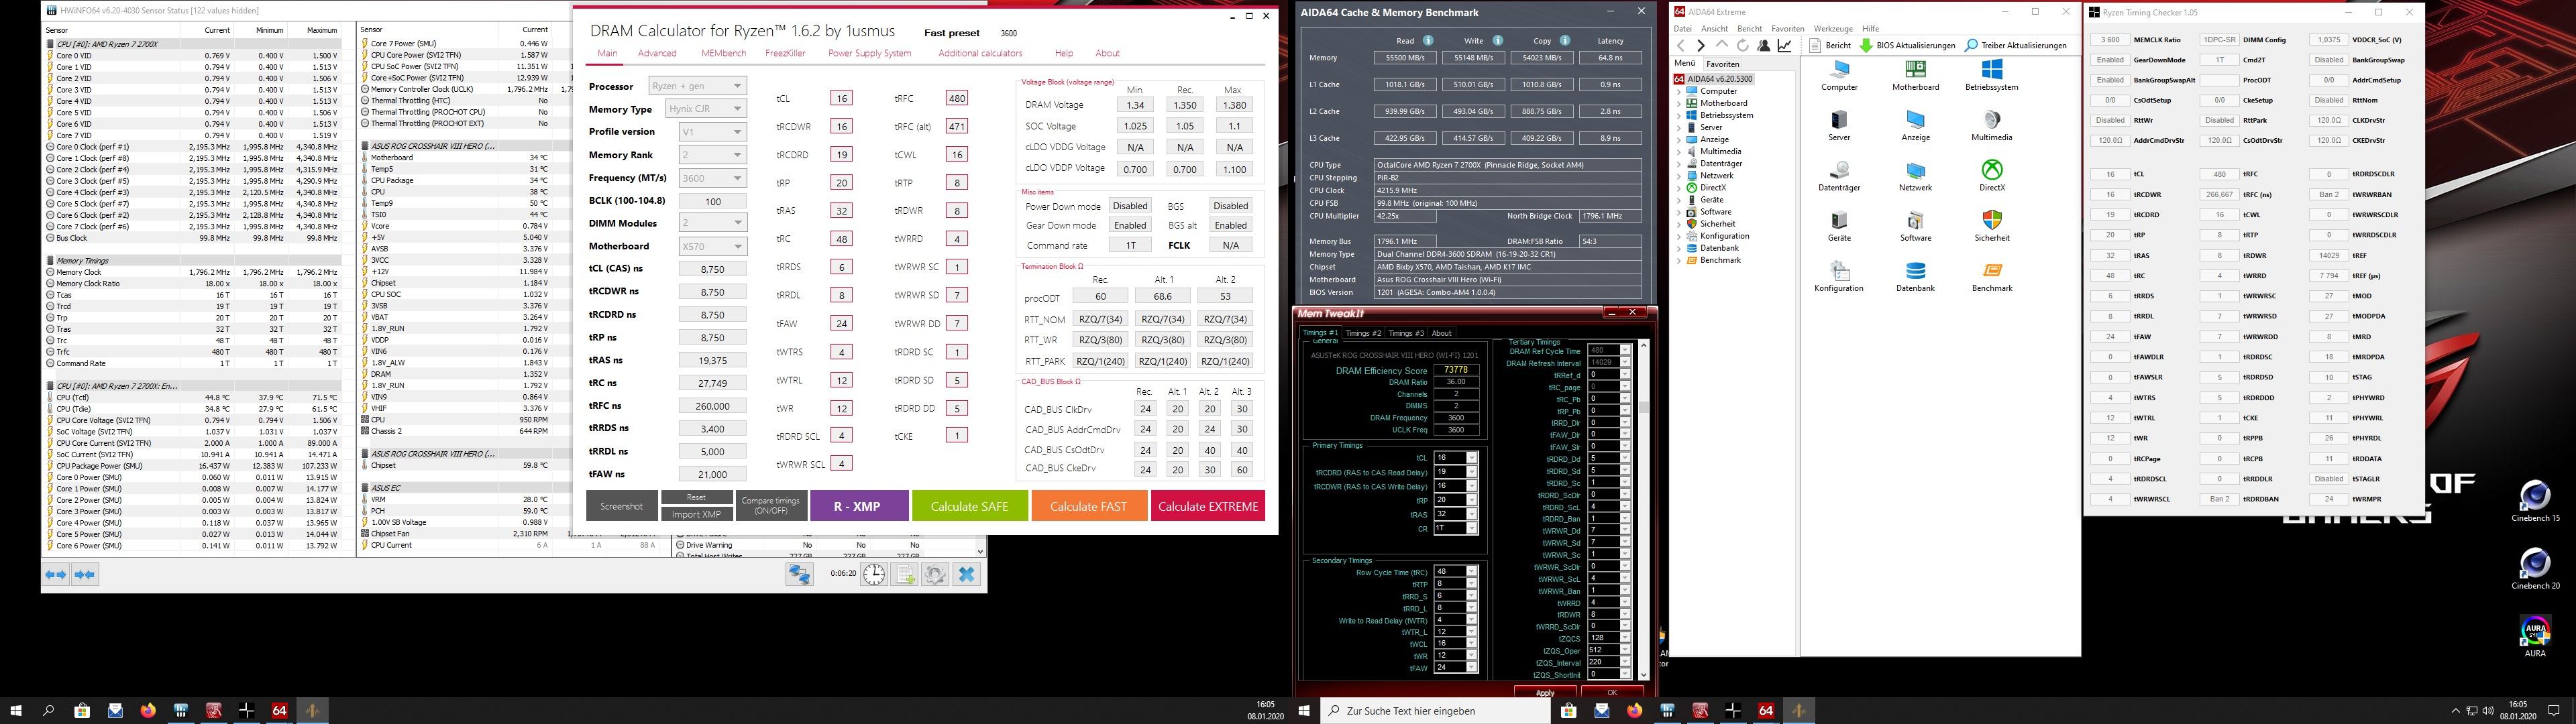Click the tRFC 480 field in DRAM Calculator
Screen dimensions: 2576x724
[x=957, y=98]
